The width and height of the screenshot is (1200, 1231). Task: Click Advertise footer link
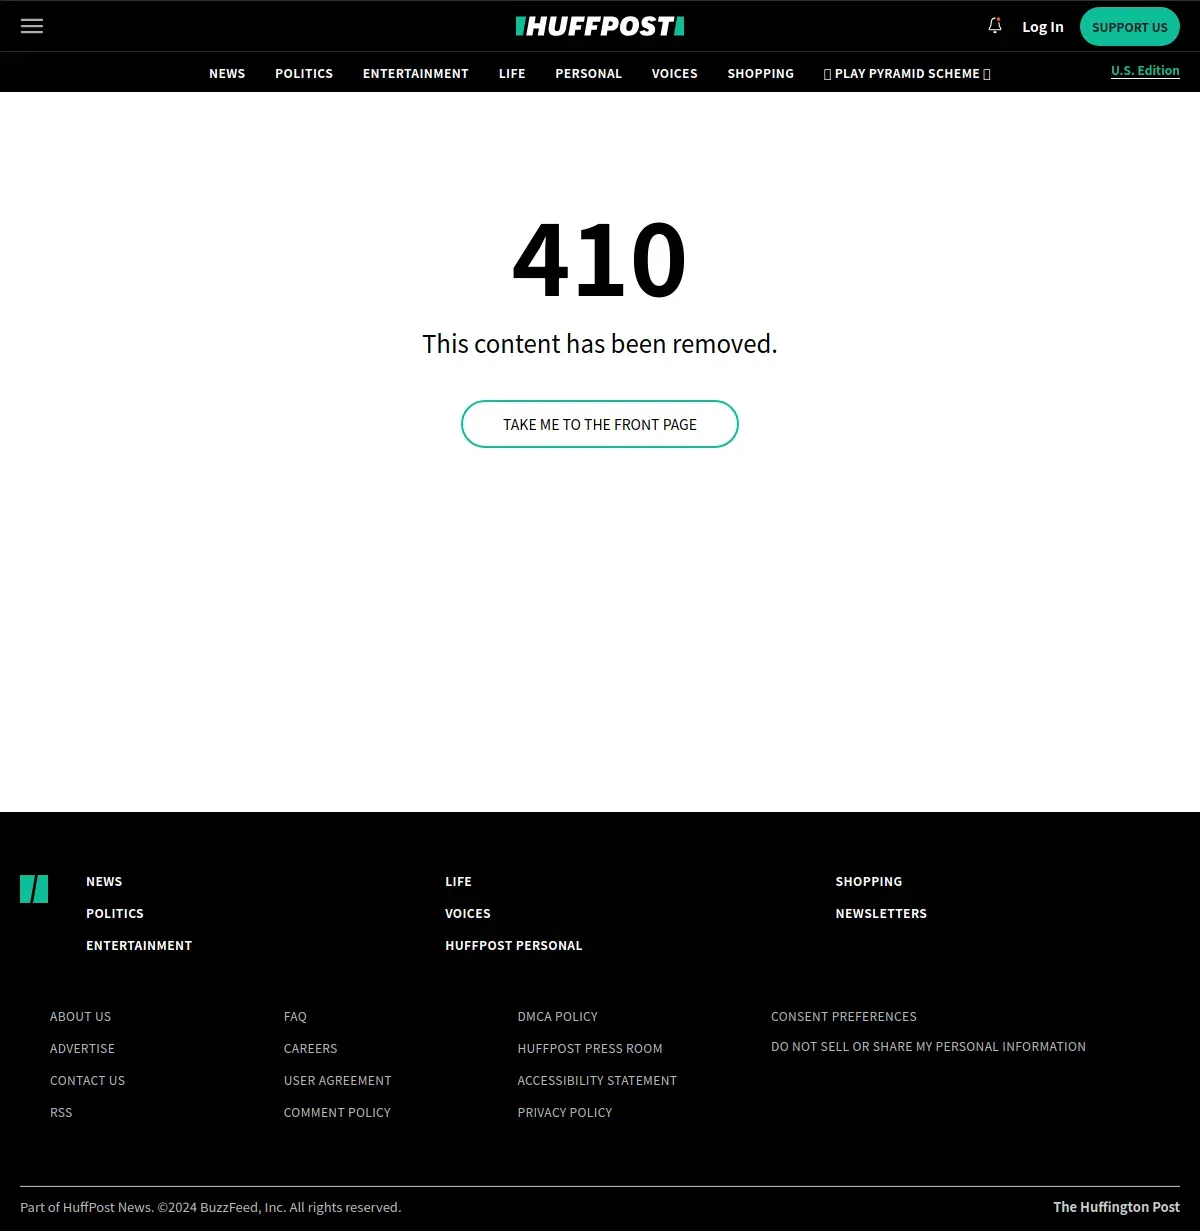tap(83, 1048)
